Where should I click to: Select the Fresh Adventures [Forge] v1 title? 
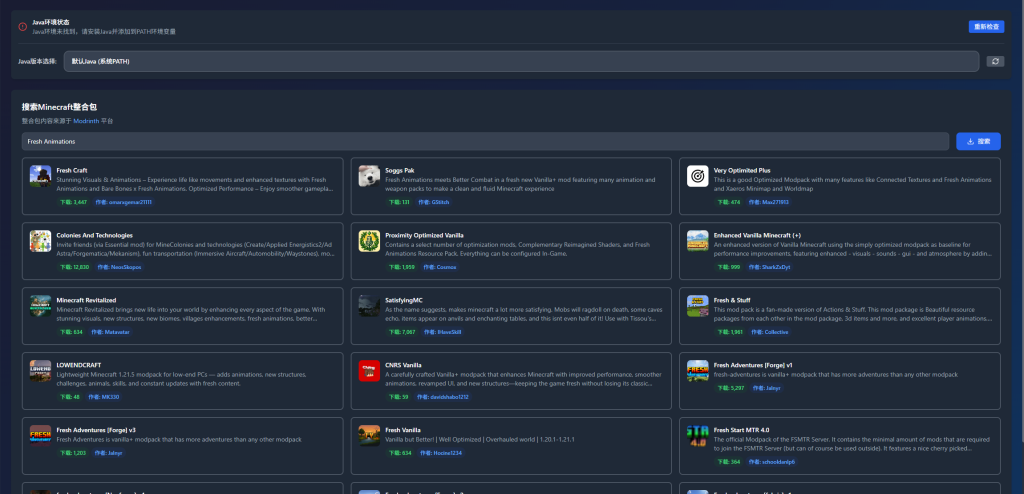tap(753, 365)
